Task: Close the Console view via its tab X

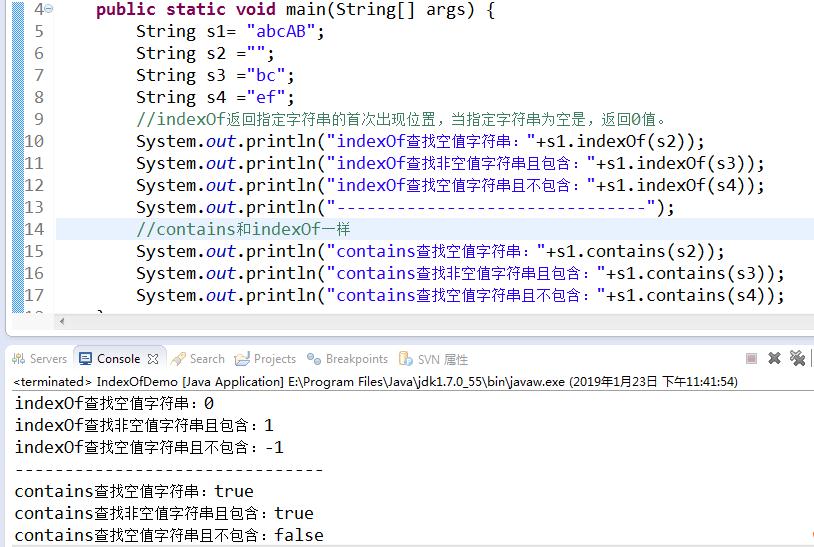Action: 153,359
